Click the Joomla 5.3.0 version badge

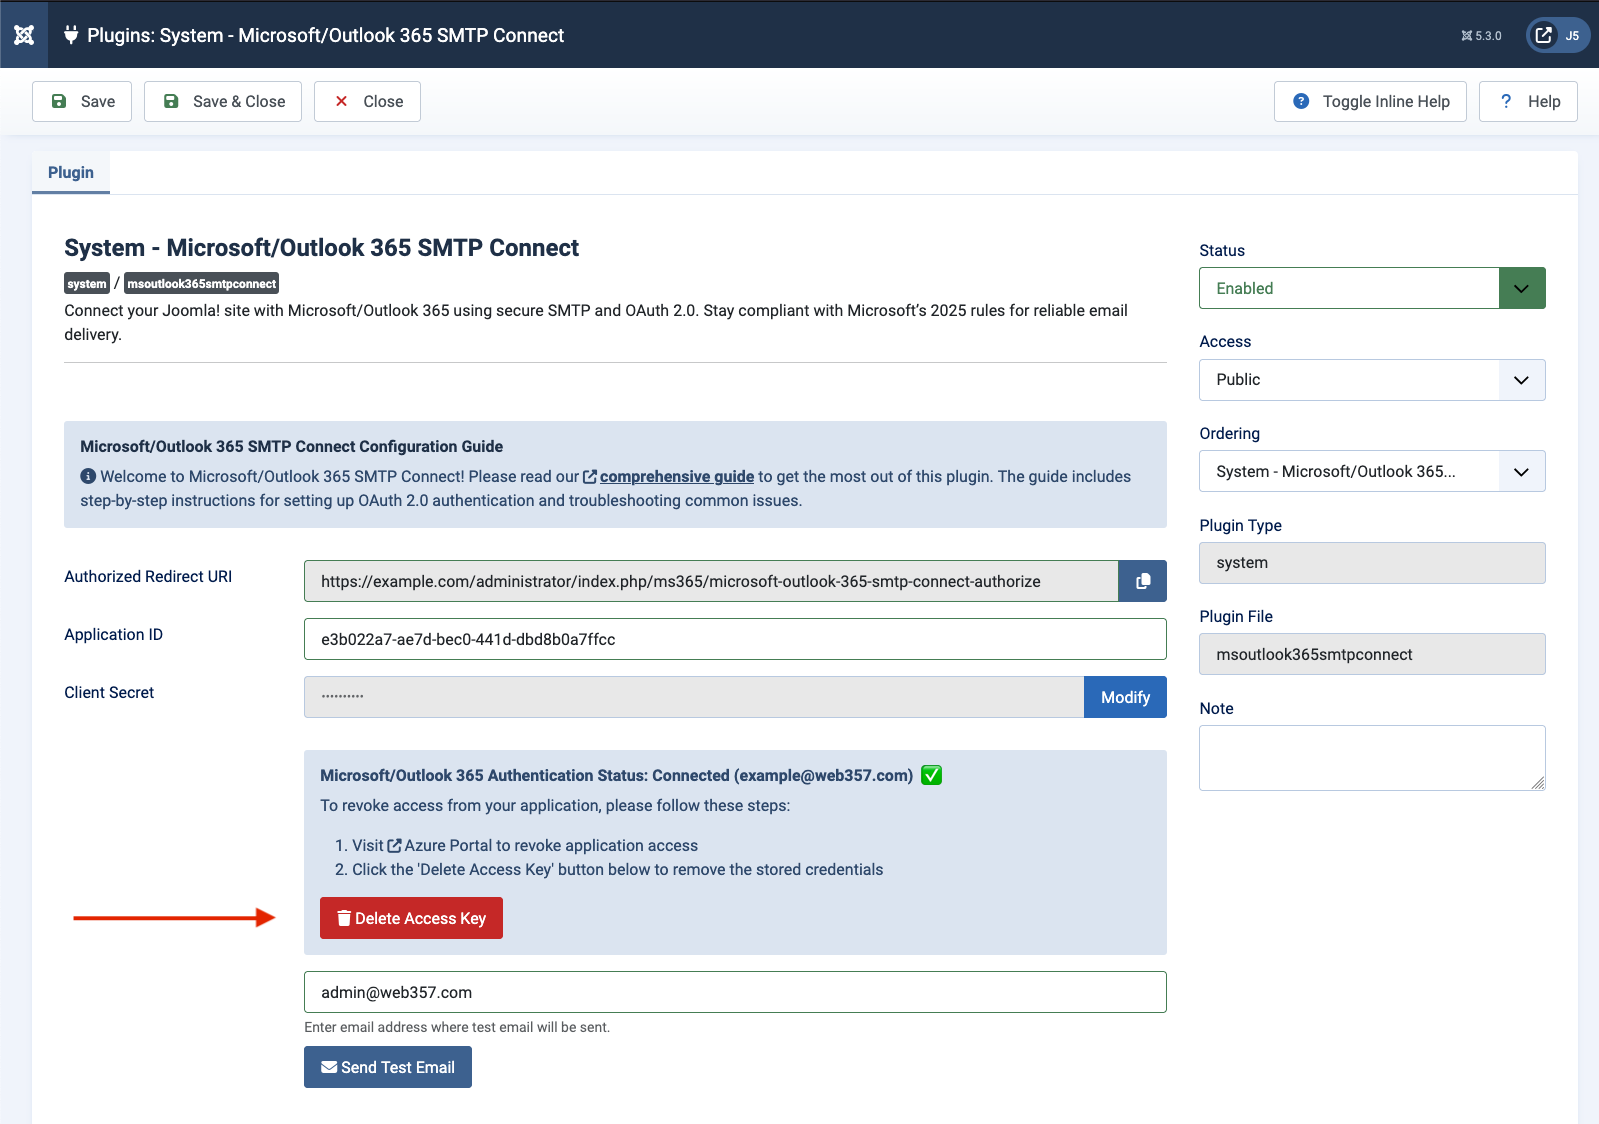(1481, 35)
